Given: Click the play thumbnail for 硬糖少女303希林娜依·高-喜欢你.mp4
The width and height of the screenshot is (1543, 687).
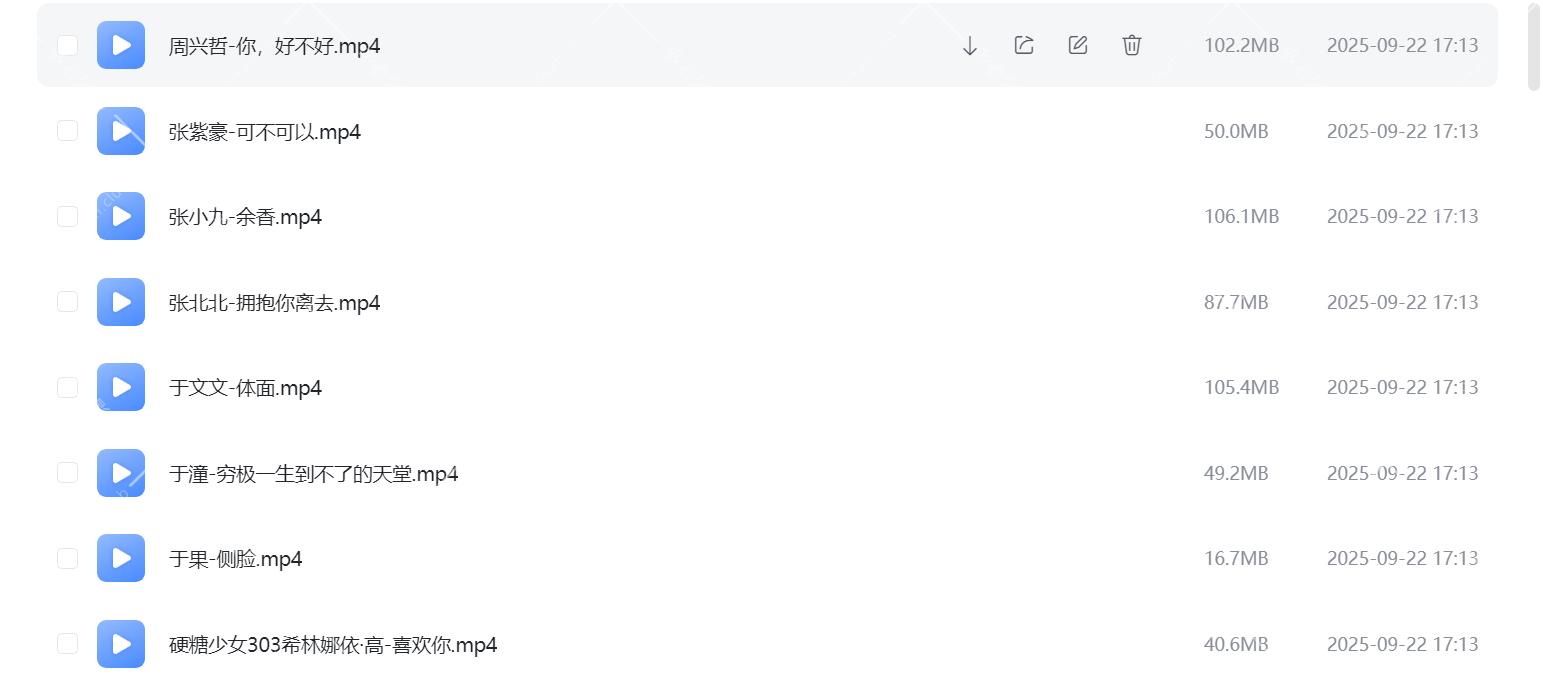Looking at the screenshot, I should tap(120, 644).
